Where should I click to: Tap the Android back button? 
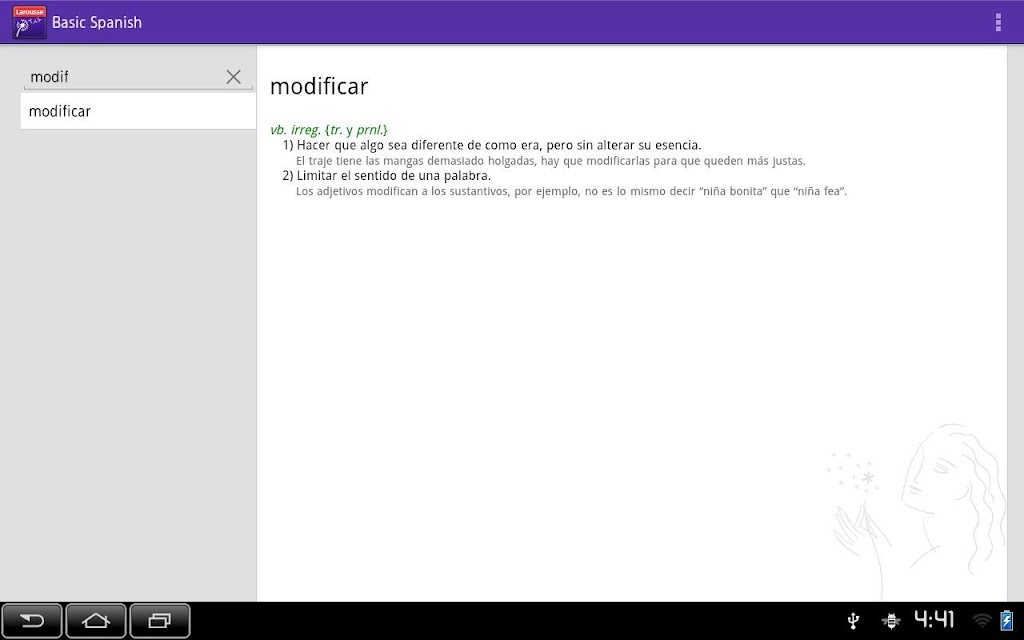click(31, 620)
